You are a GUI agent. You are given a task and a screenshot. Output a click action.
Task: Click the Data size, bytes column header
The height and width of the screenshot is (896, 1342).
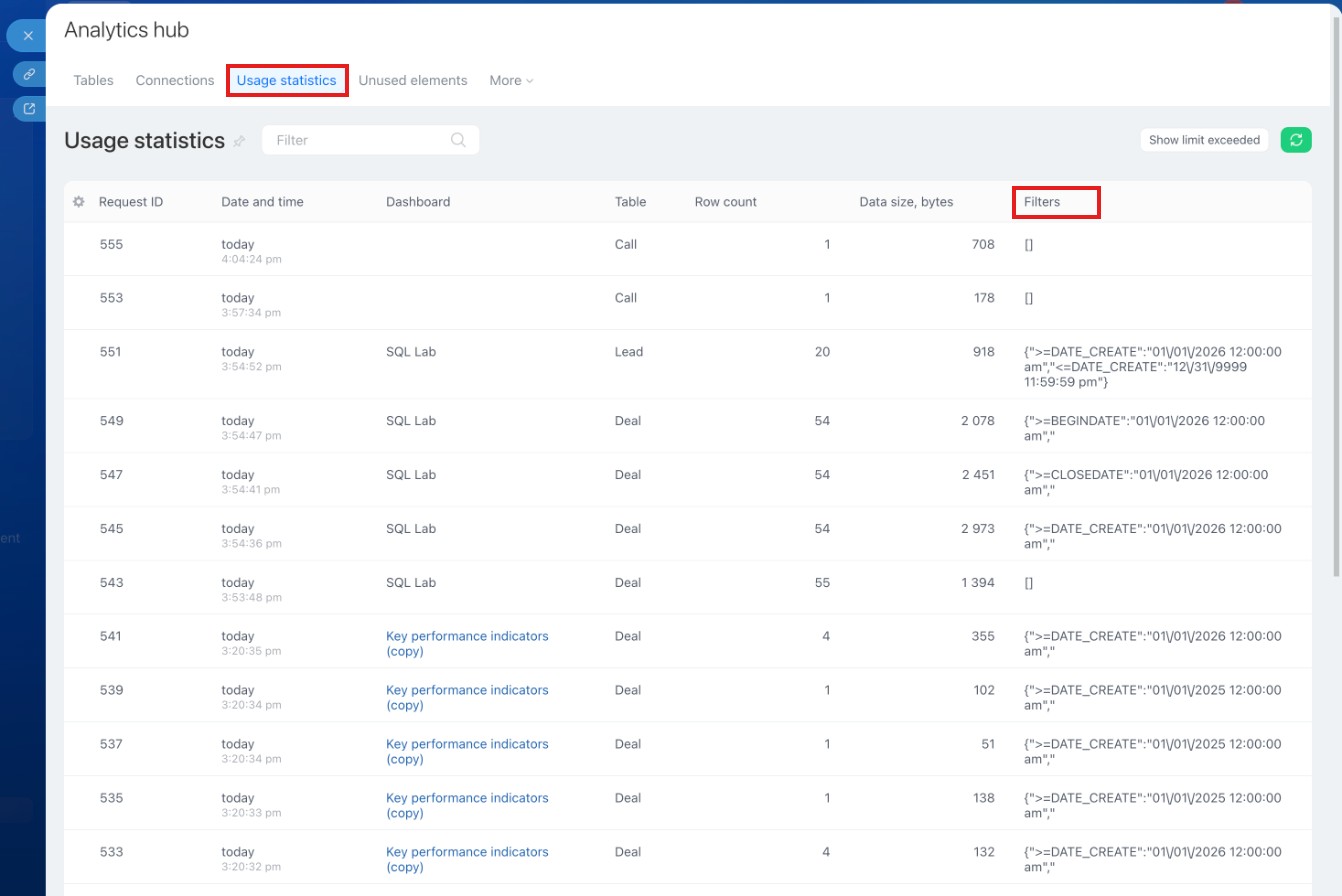(906, 202)
